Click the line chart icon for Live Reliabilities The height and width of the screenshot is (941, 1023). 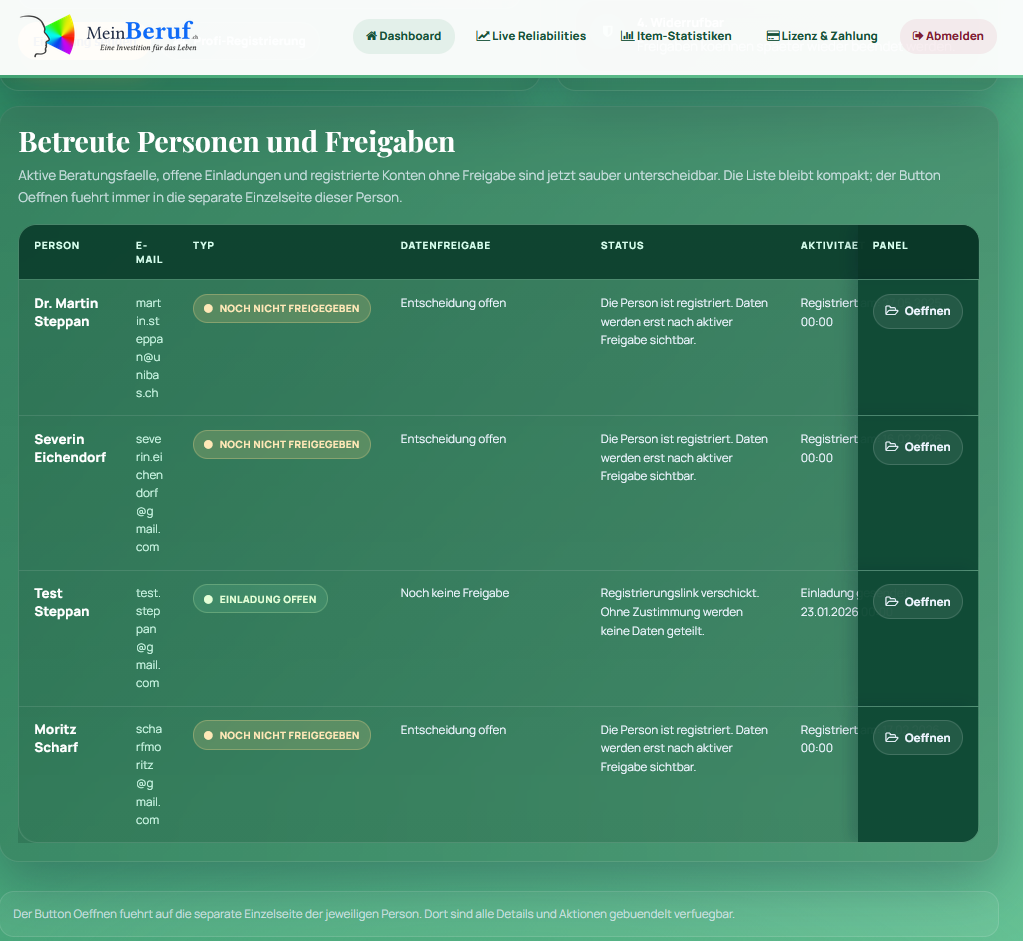pos(483,36)
